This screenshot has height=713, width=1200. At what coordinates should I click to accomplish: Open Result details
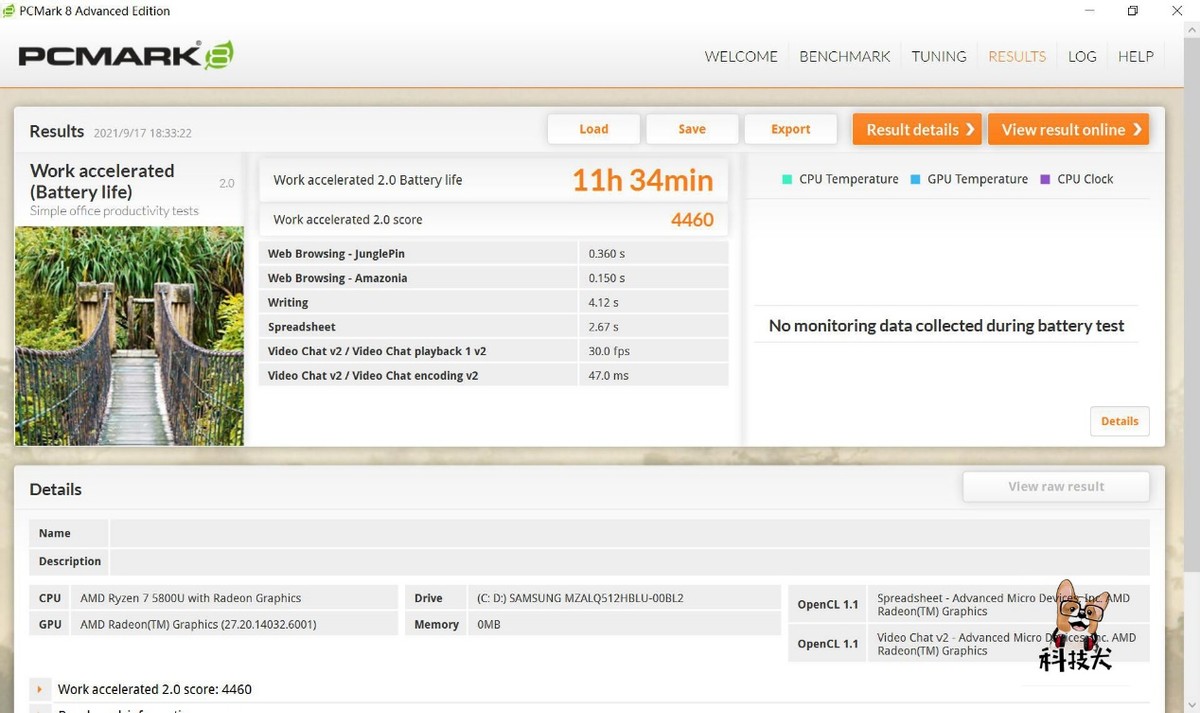coord(916,129)
